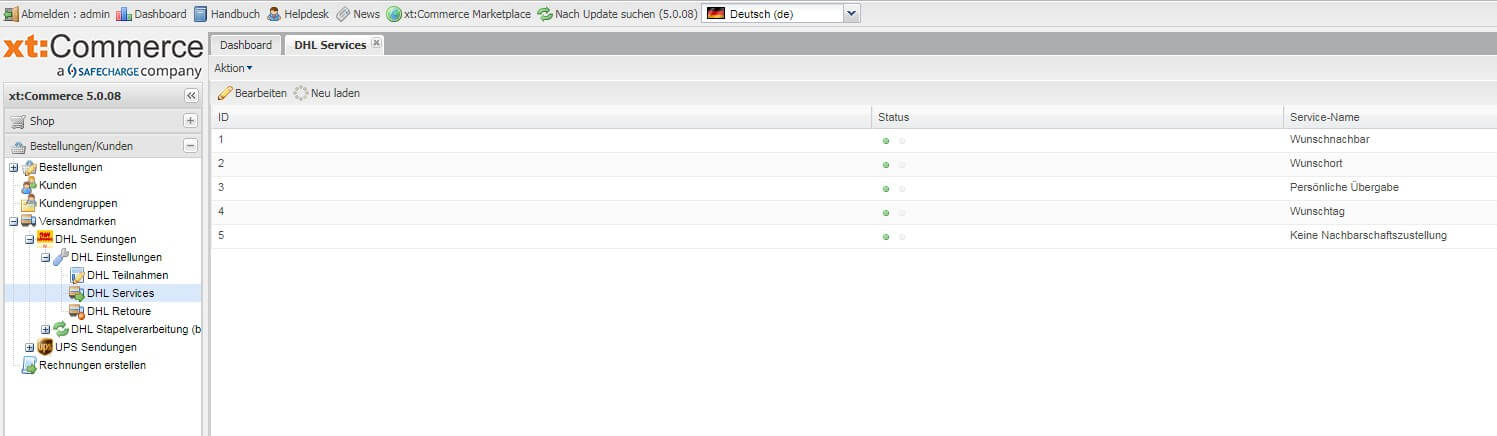1497x436 pixels.
Task: Click the DHL Services tree icon
Action: 77,293
